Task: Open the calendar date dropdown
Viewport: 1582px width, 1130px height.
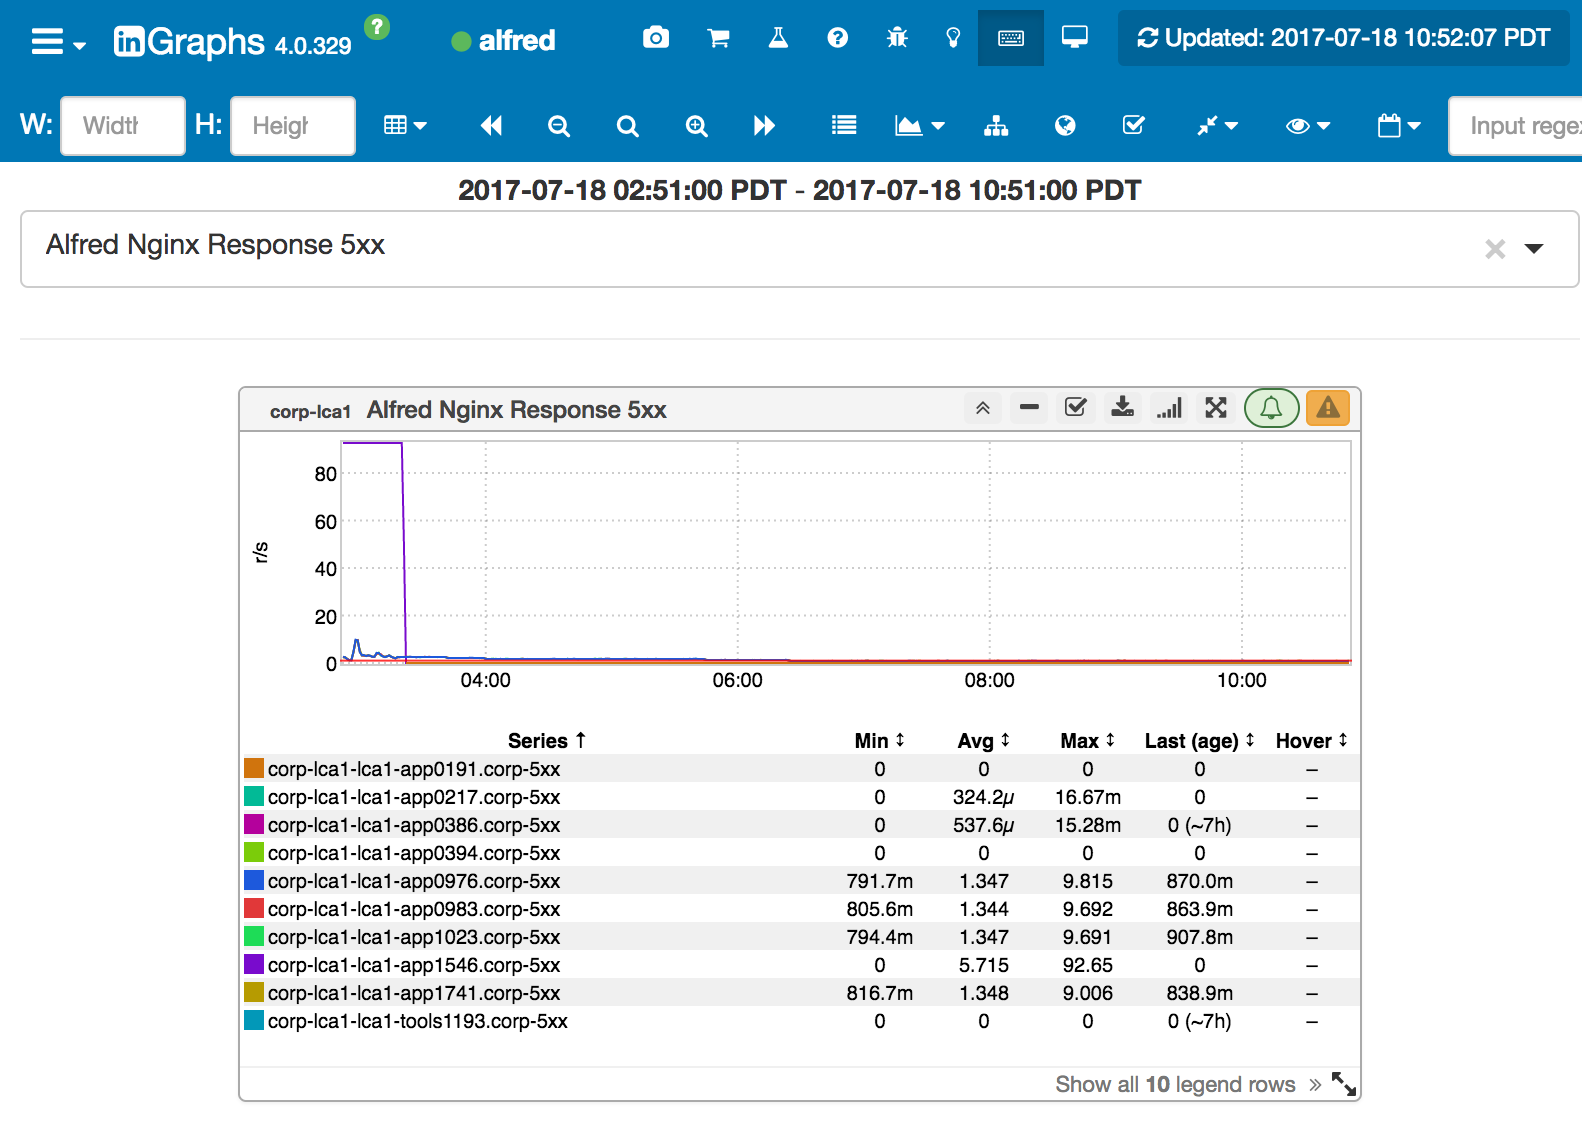Action: click(1398, 125)
